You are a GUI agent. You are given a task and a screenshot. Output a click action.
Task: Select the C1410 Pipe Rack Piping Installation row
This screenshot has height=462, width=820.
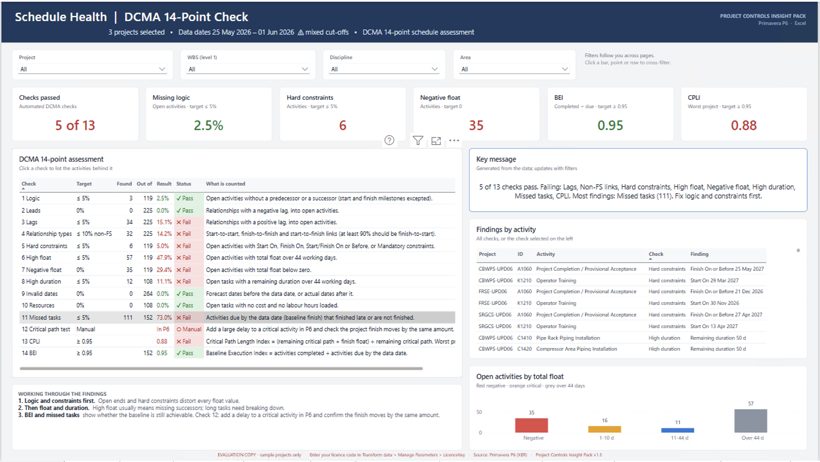(x=621, y=338)
